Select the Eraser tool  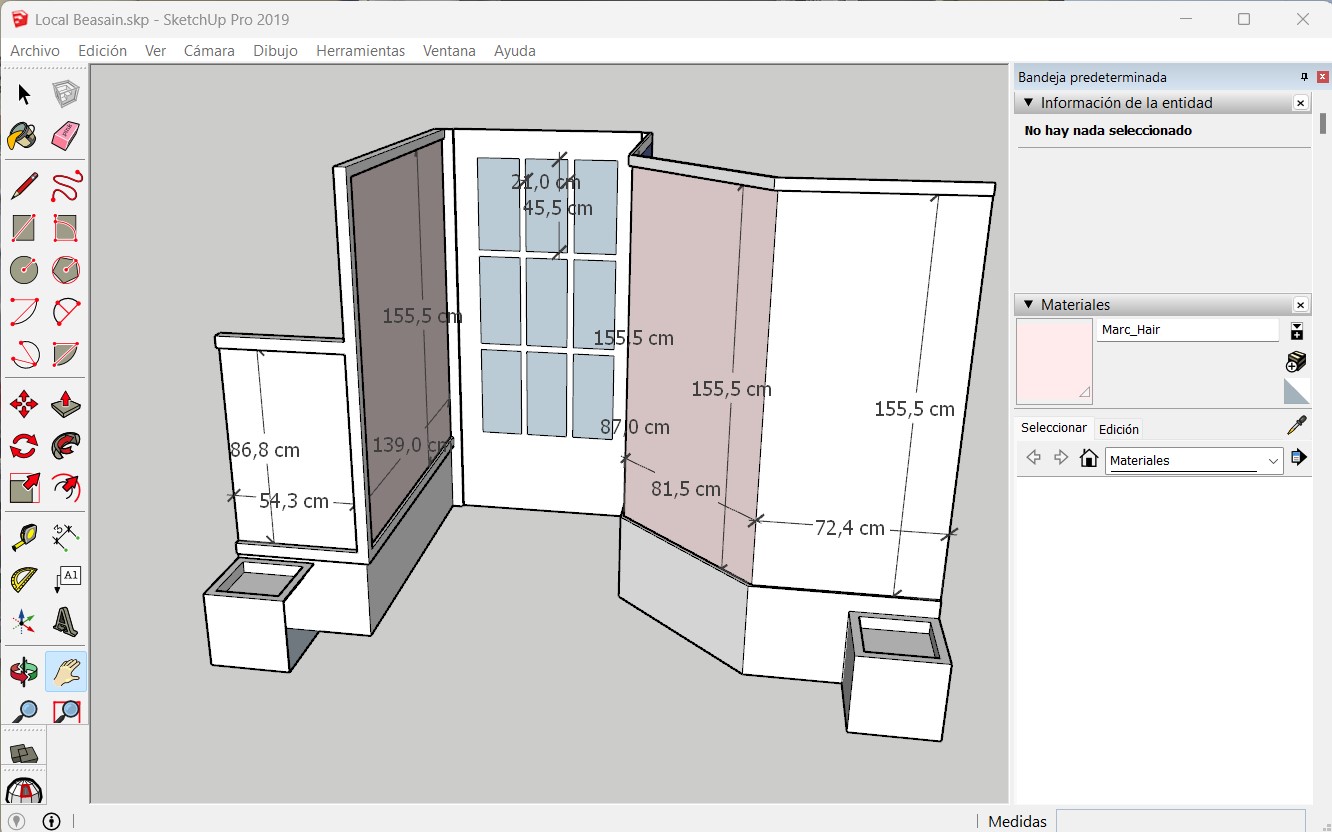click(x=65, y=136)
